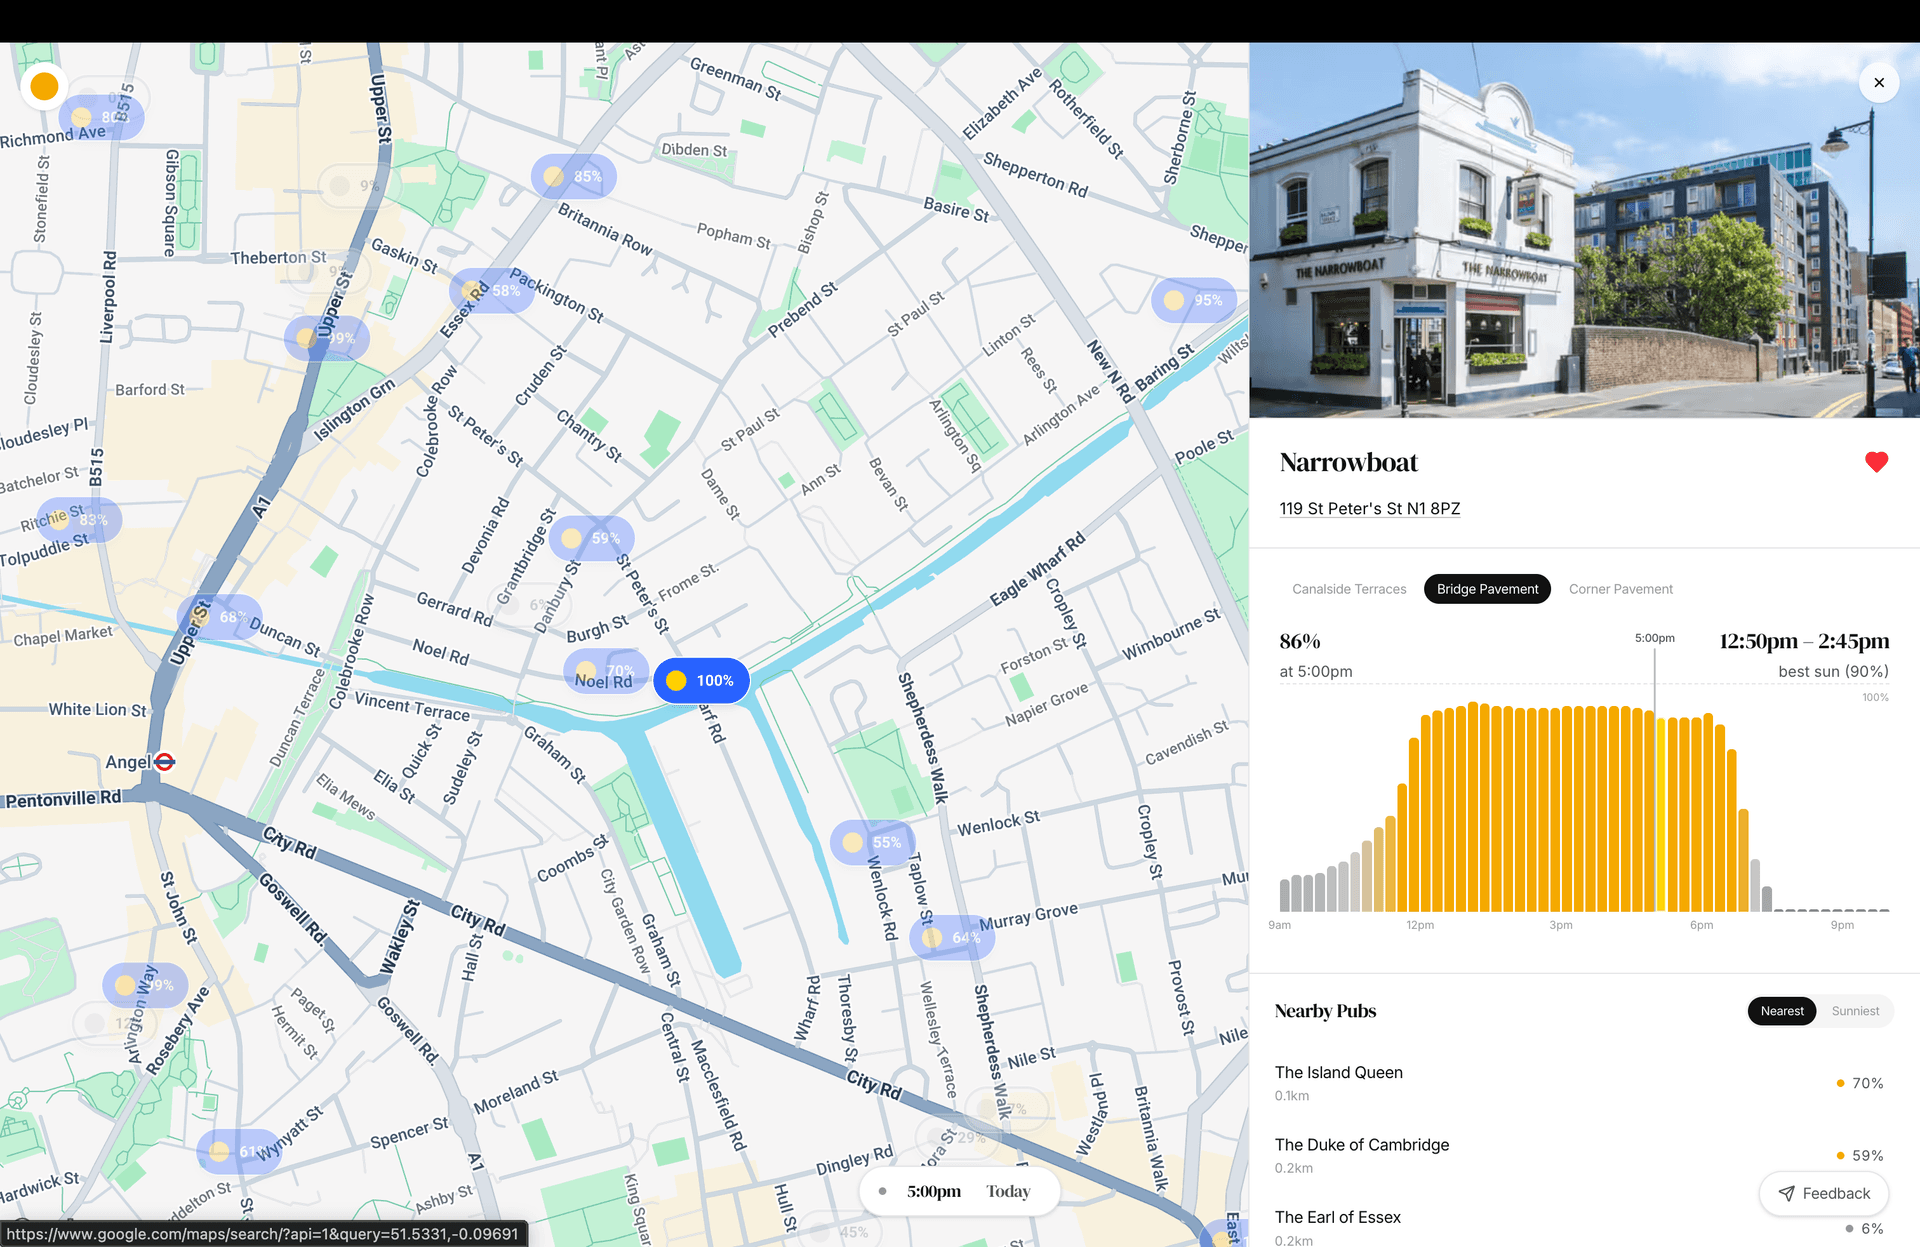Open the 5:00pm Today time selector

[x=958, y=1190]
